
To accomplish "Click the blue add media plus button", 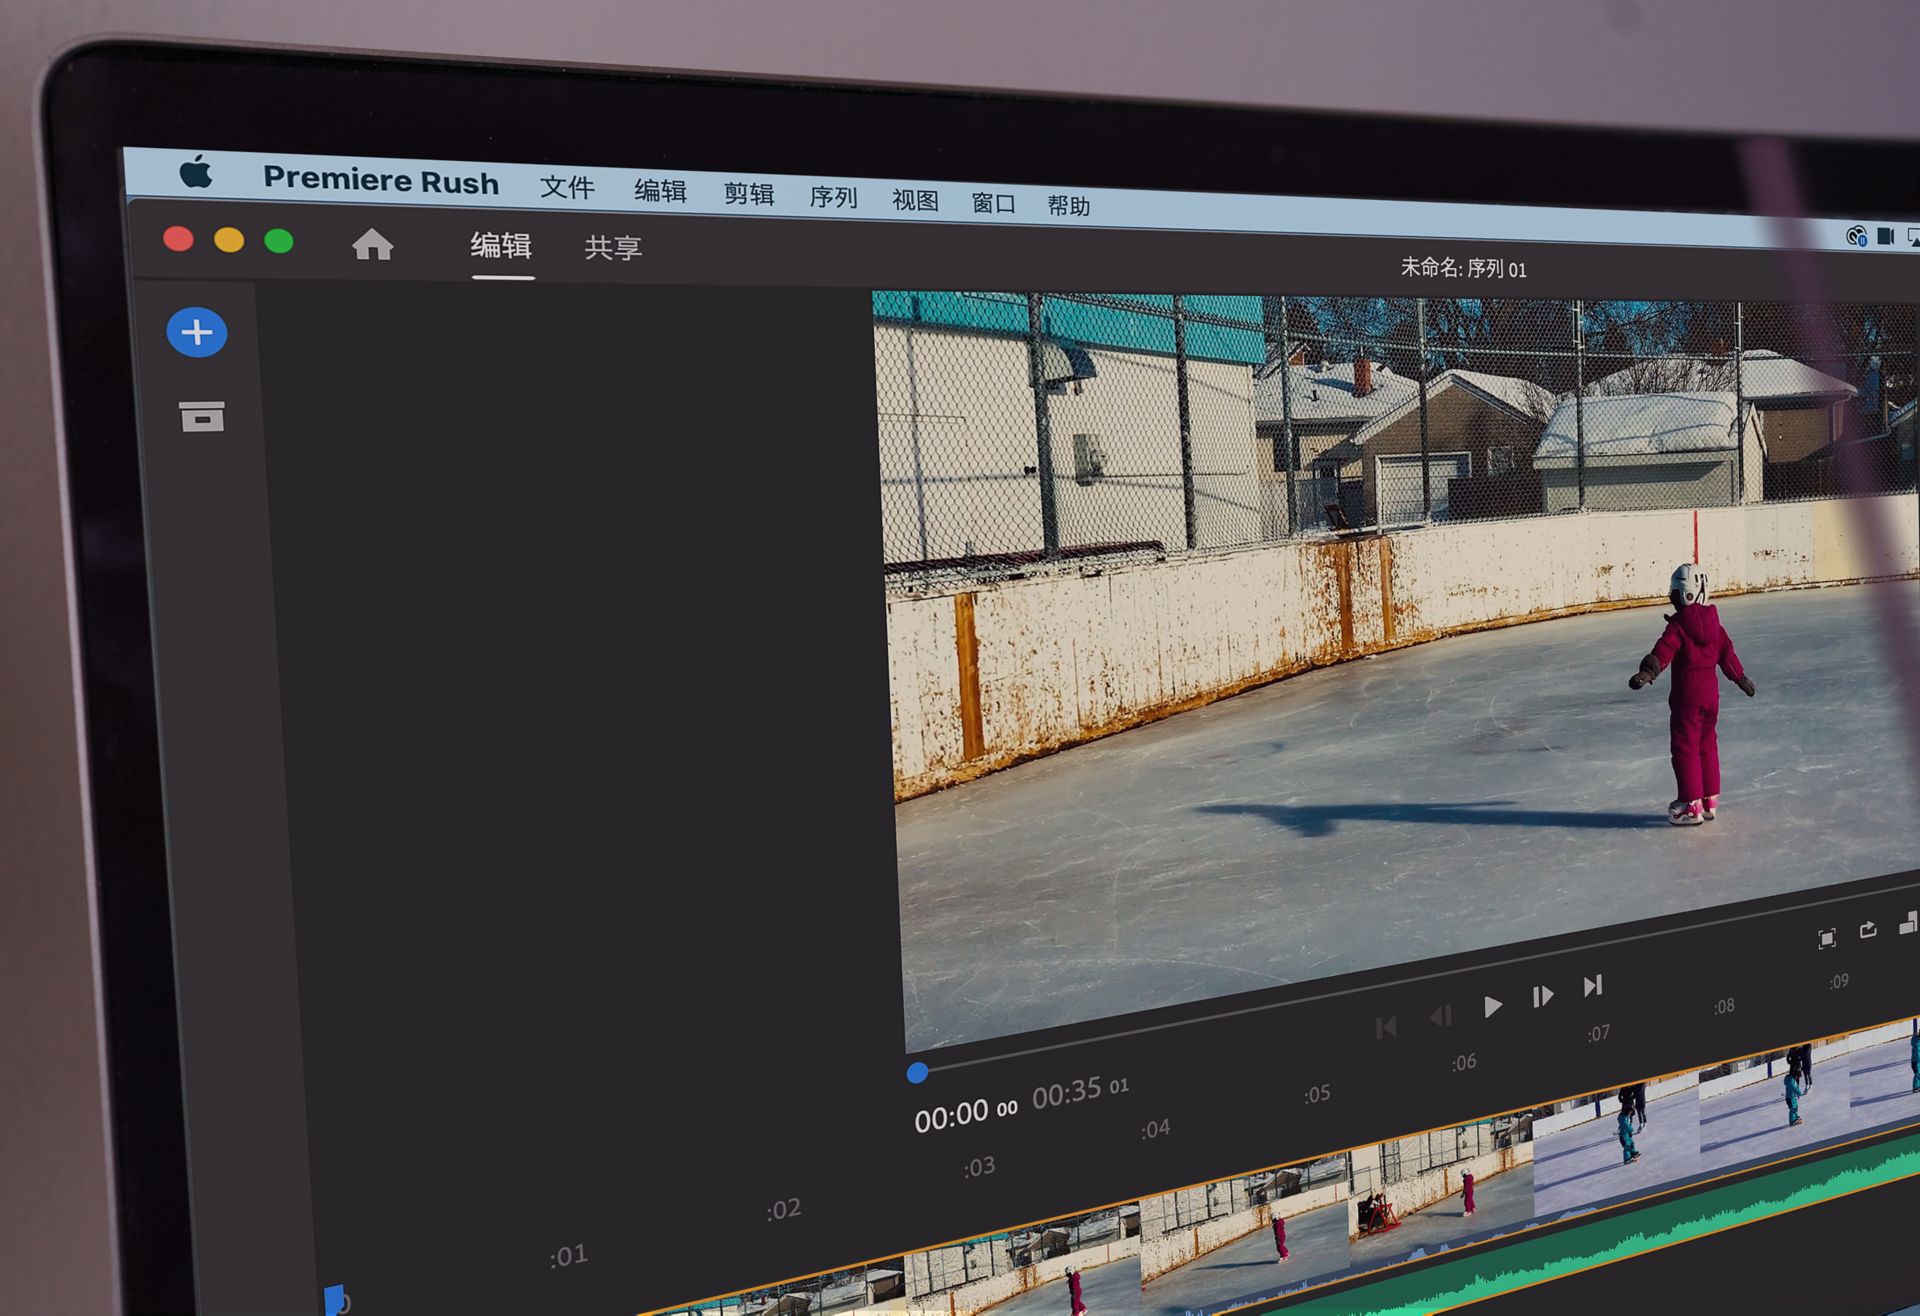I will (x=197, y=332).
